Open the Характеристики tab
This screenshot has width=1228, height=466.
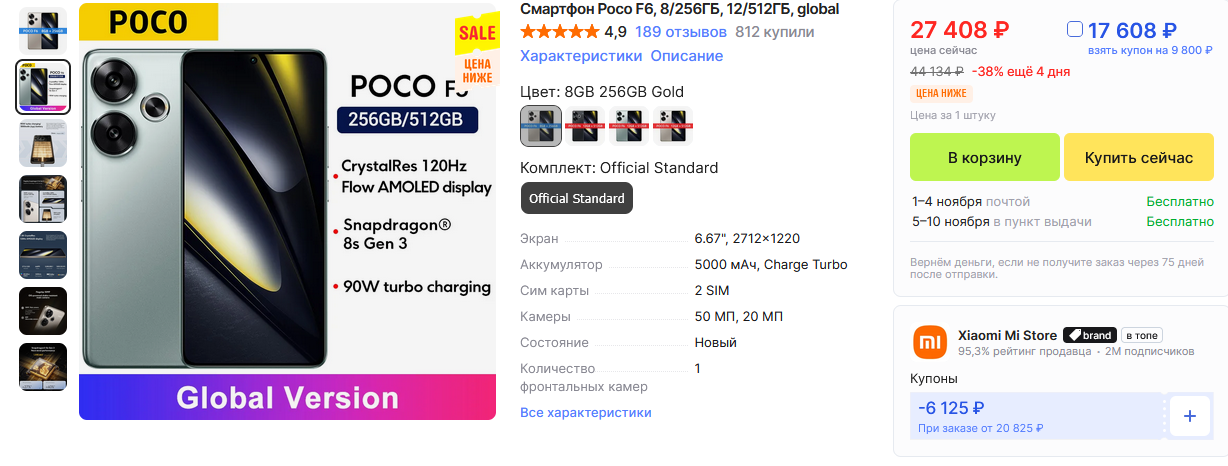[x=581, y=56]
